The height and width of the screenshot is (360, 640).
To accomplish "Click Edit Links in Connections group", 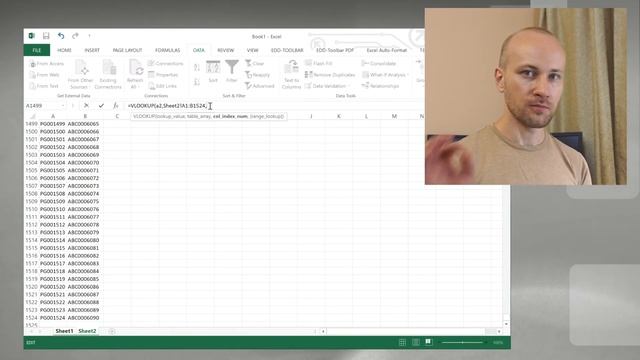I will (162, 86).
